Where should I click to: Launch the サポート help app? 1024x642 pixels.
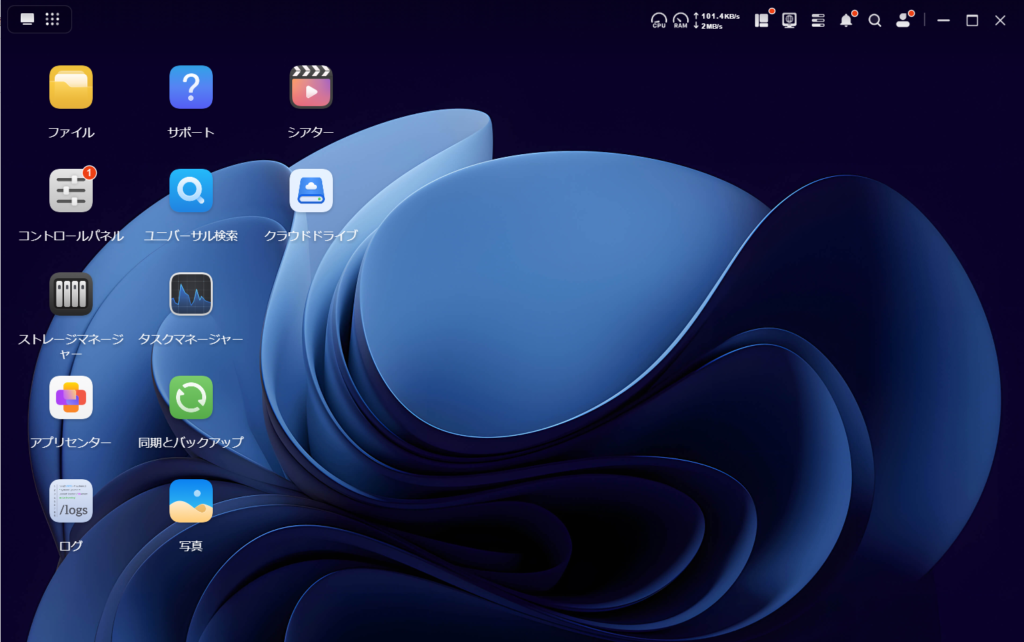point(191,88)
